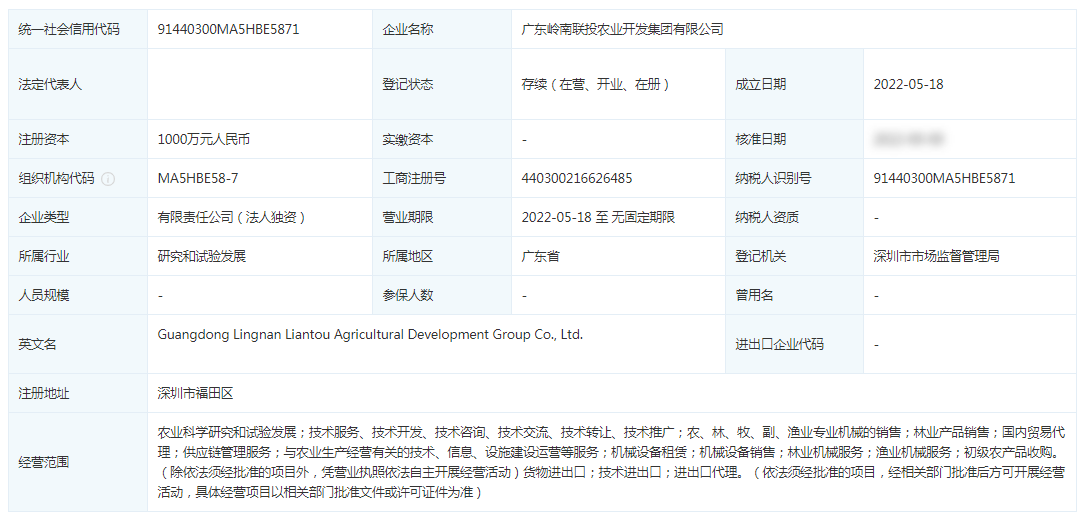
Task: Select English name Guangdong Lingnan Liantou Agricultural Development
Action: click(x=370, y=334)
